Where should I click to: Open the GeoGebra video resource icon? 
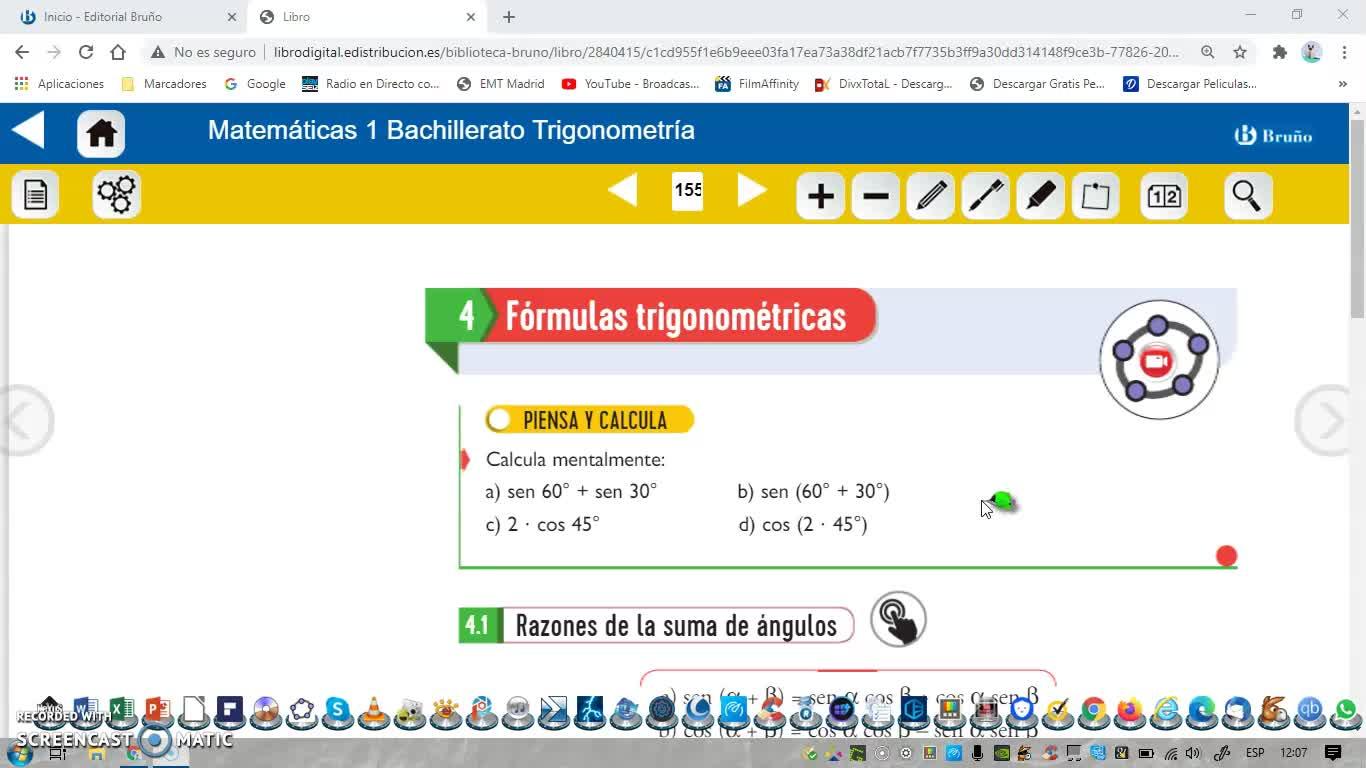click(x=1159, y=360)
